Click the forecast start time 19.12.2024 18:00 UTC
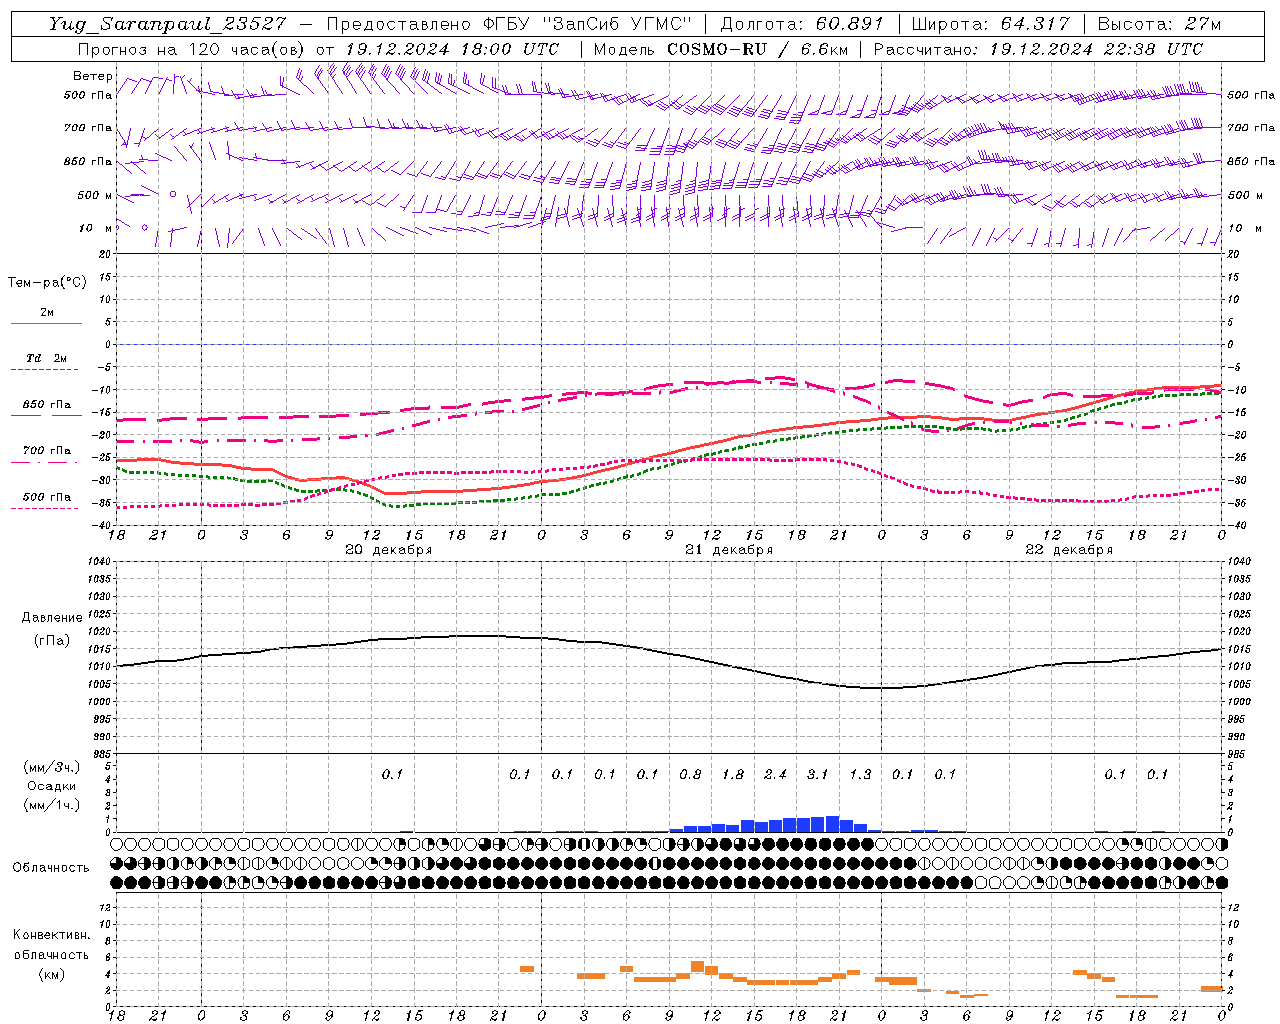 [x=452, y=49]
